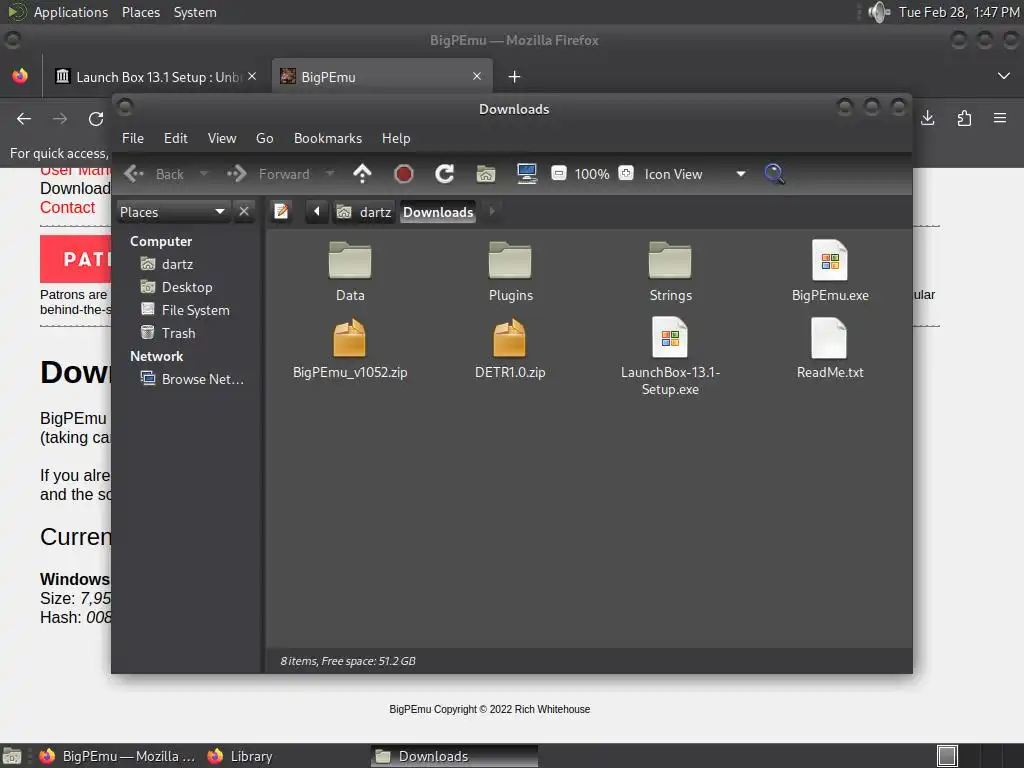
Task: Close the BigPEmu Firefox tab
Action: (477, 76)
